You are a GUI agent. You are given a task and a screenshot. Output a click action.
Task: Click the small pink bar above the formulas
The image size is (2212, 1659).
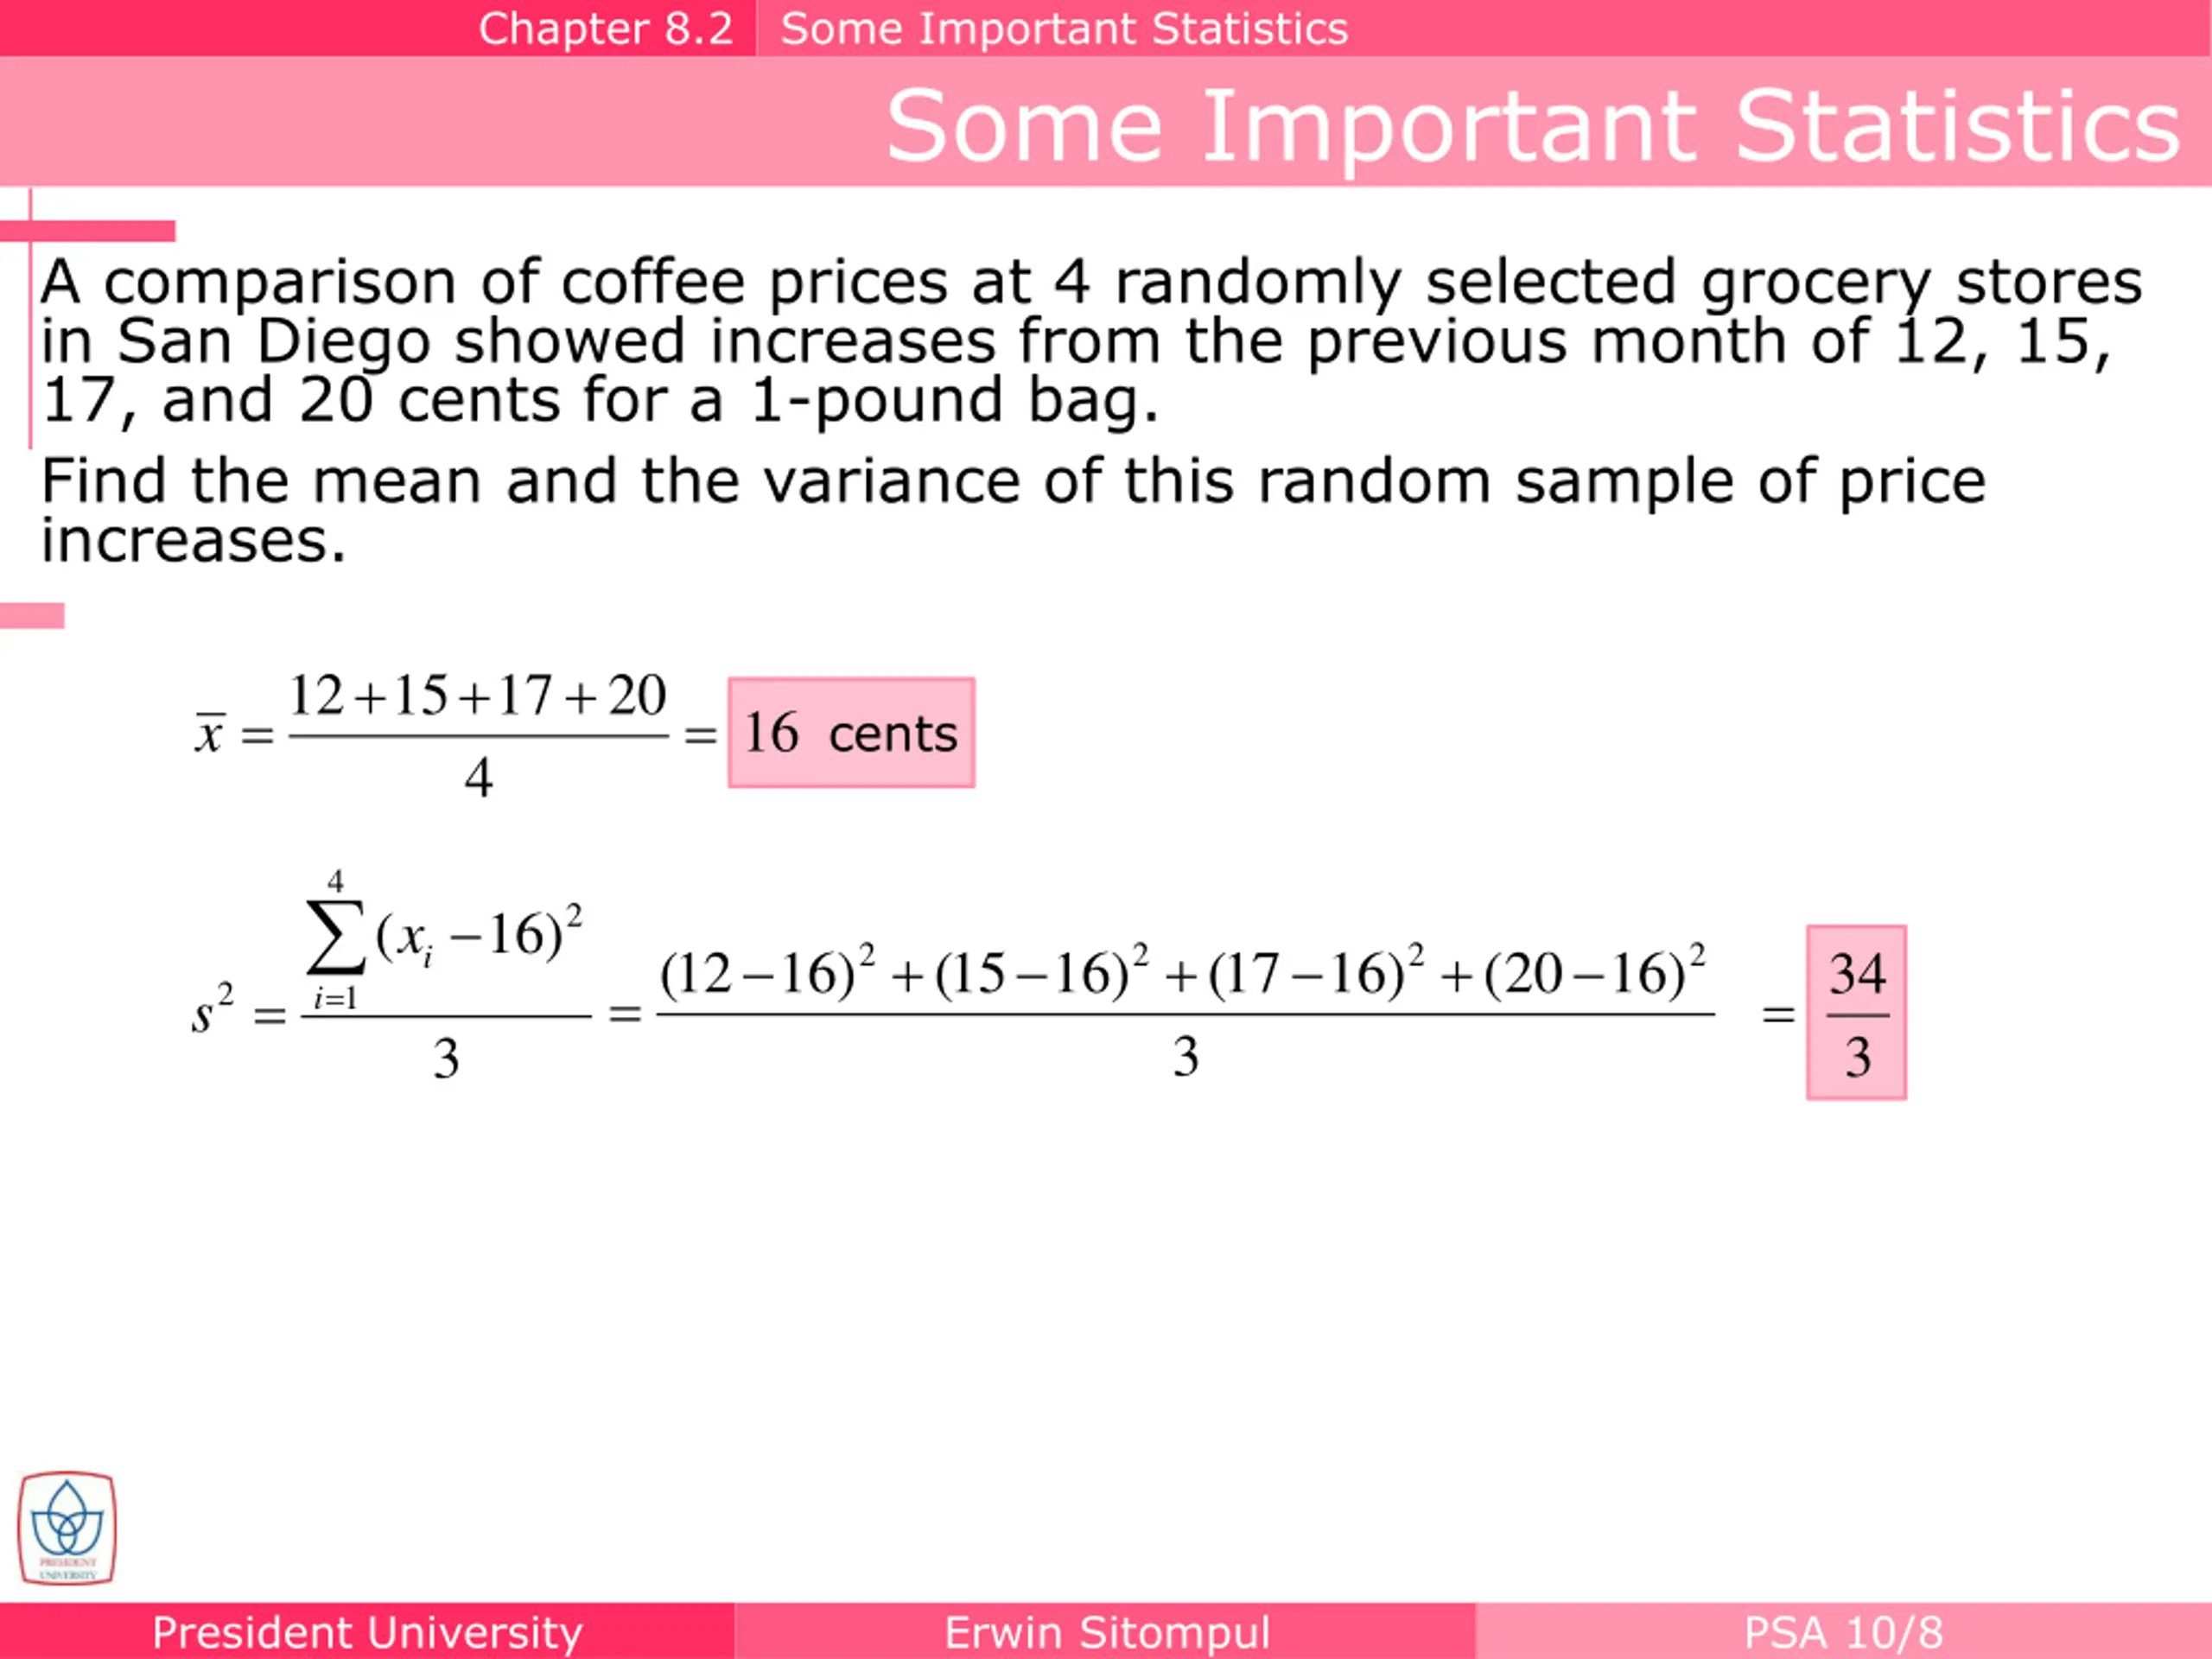32,615
